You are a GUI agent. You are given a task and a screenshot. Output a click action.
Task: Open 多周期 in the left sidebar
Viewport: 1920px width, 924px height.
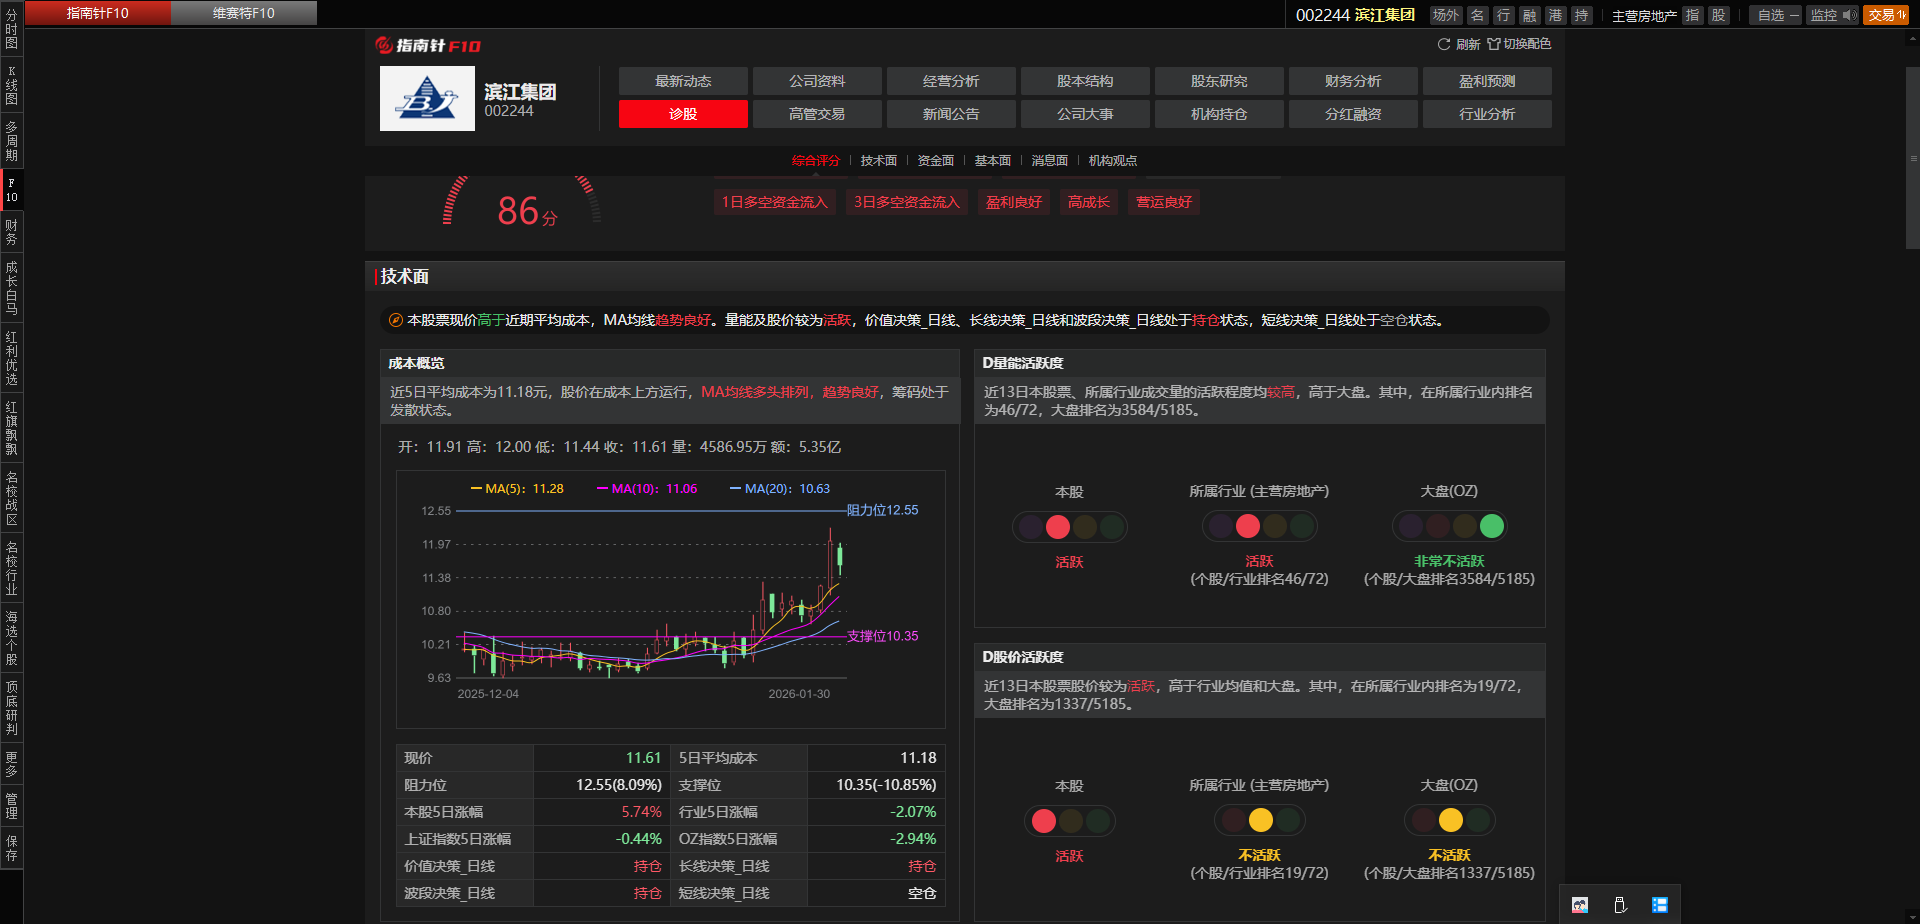click(x=12, y=141)
